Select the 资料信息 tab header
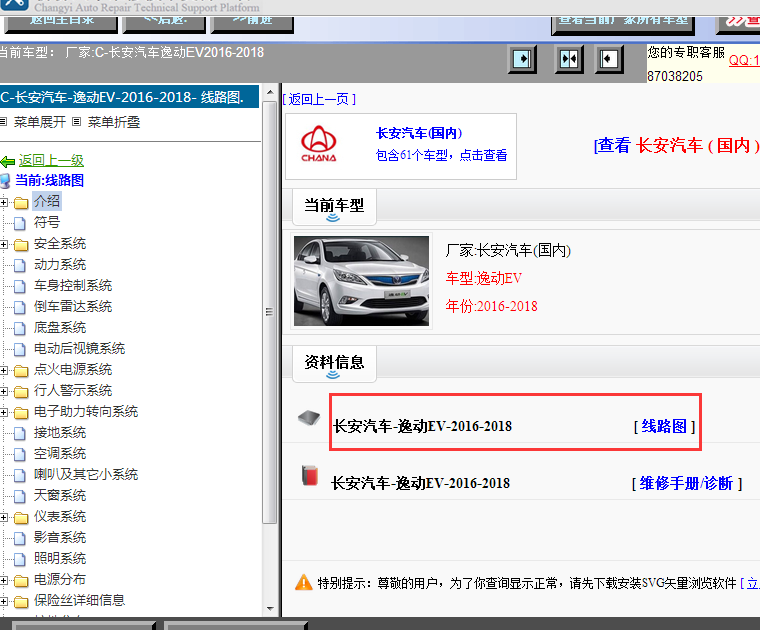 [x=334, y=364]
